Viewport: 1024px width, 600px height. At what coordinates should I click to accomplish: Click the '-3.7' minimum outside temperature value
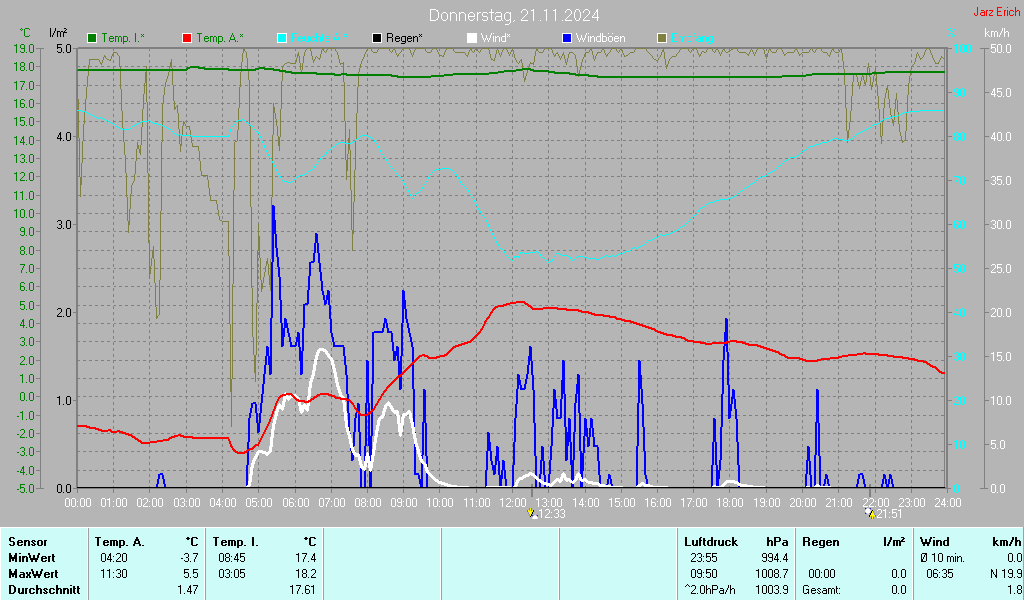(x=189, y=558)
